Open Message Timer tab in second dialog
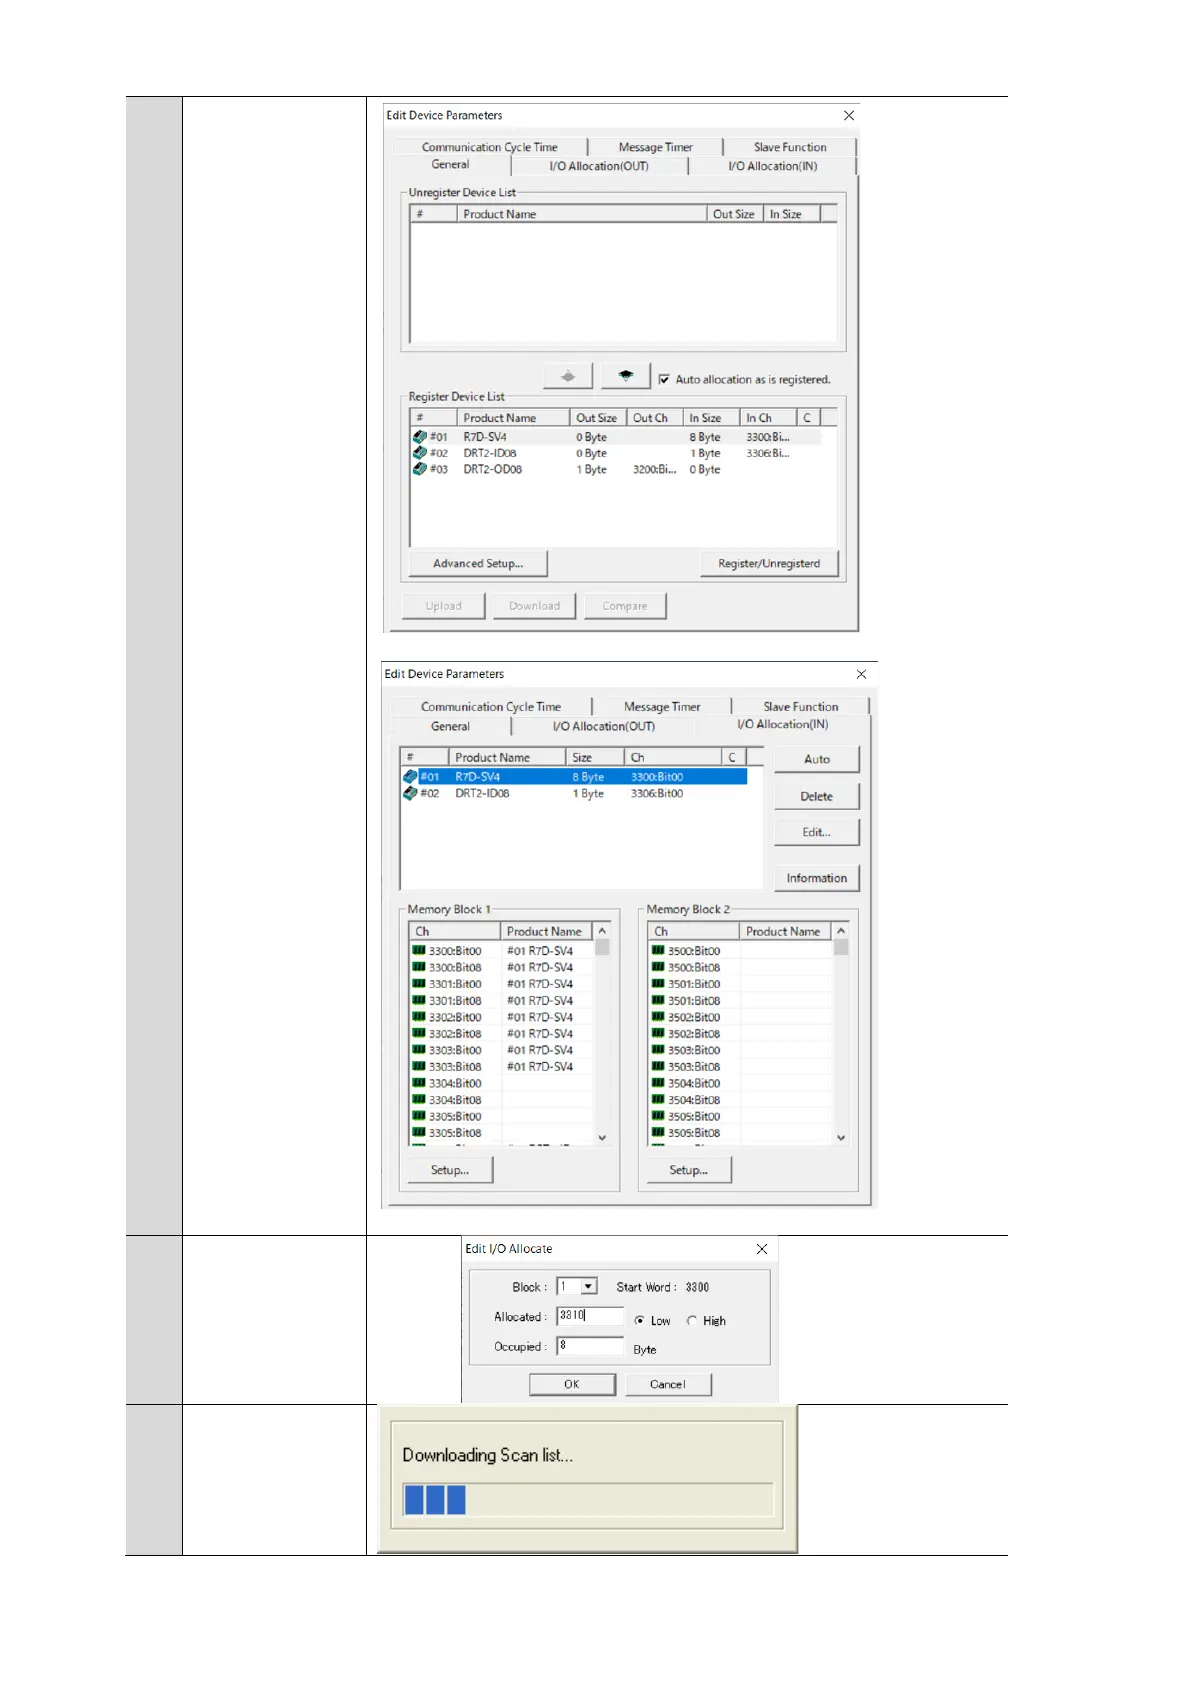The height and width of the screenshot is (1684, 1190). click(x=662, y=707)
